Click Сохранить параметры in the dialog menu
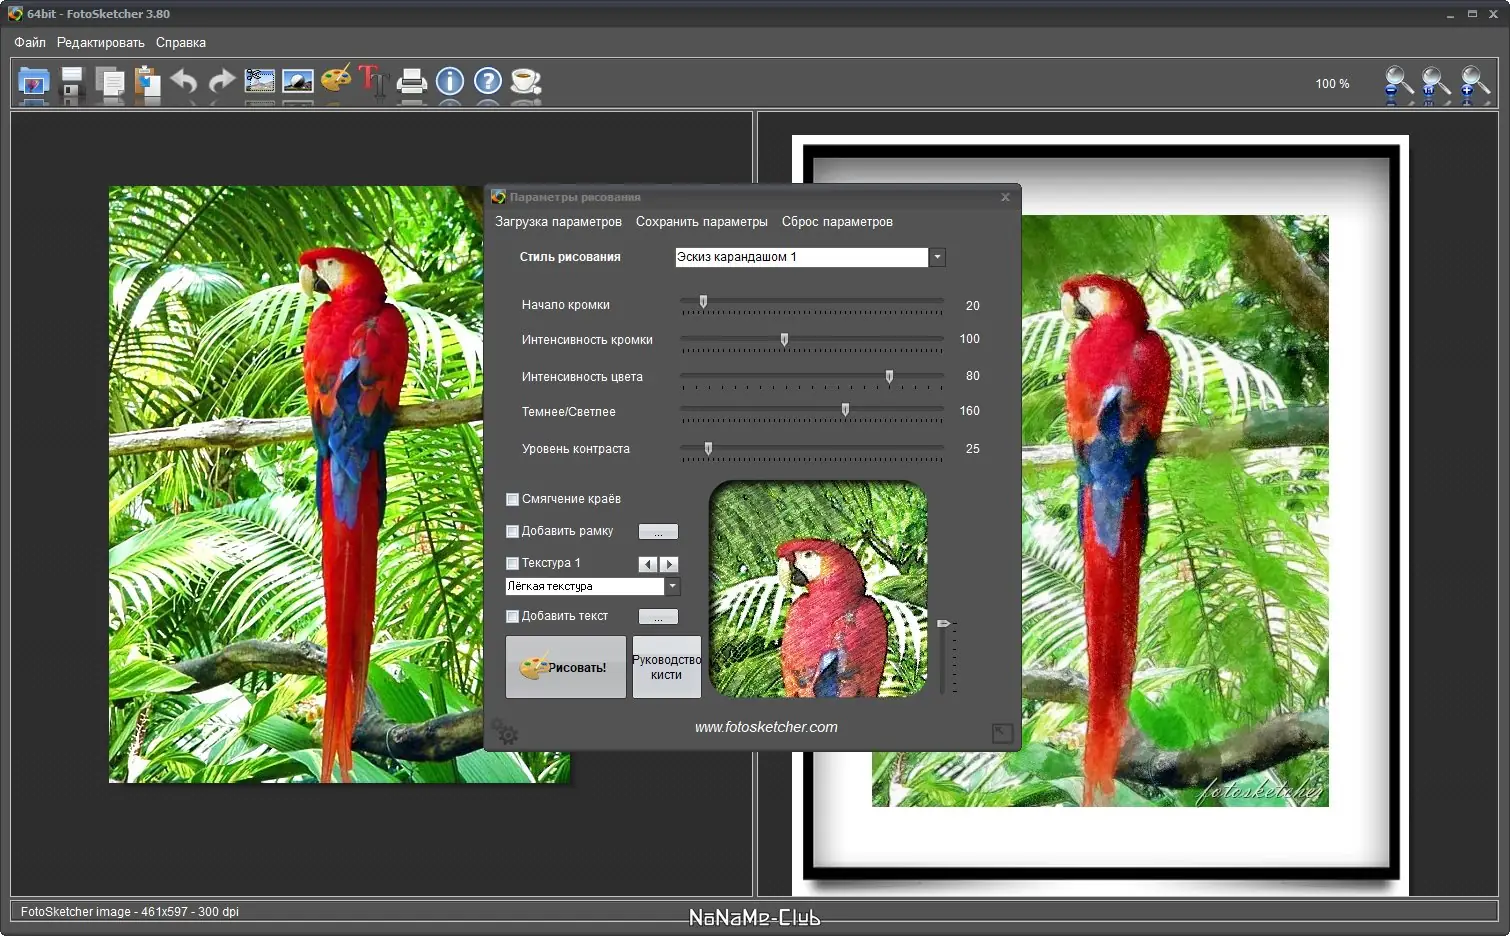 coord(702,222)
